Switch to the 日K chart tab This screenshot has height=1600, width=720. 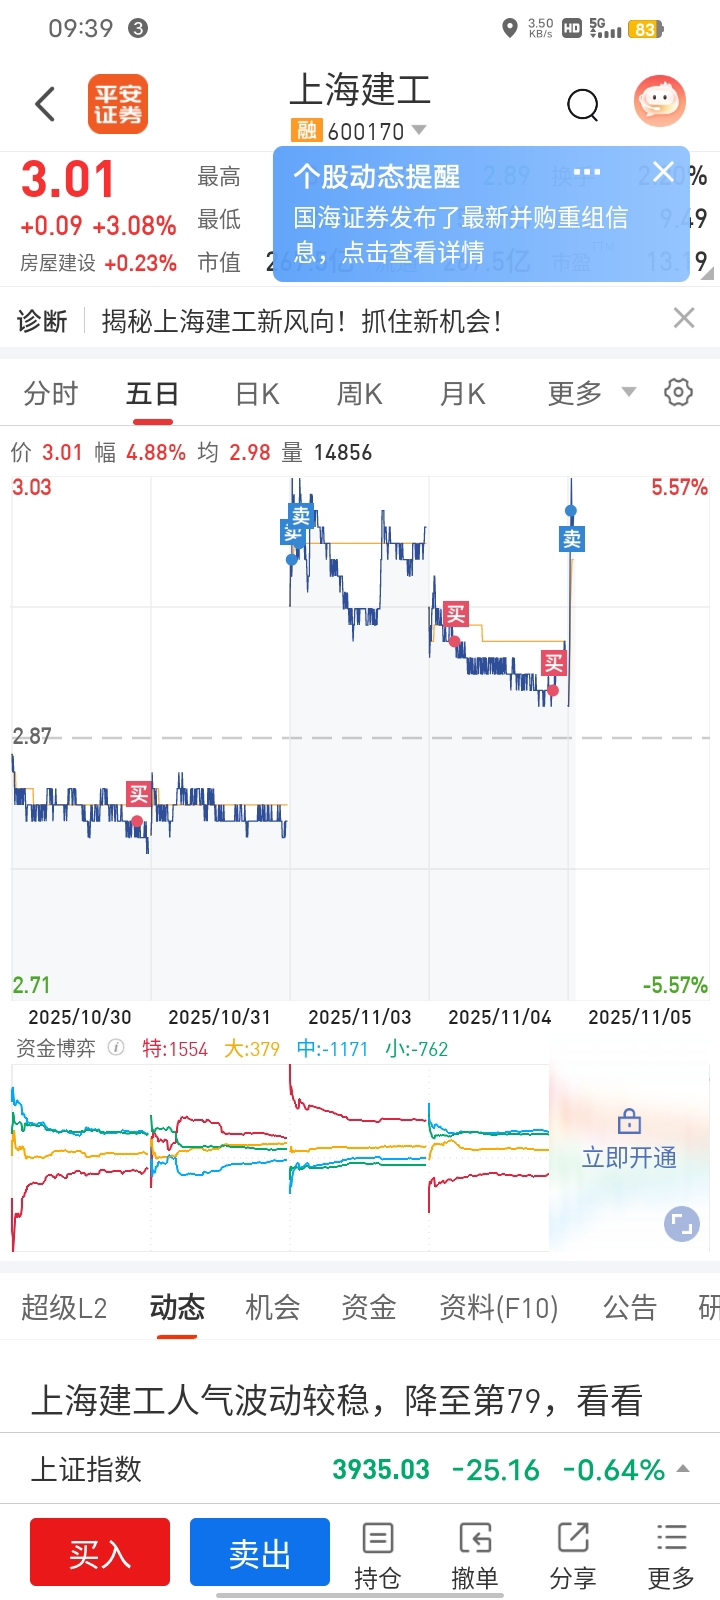[x=257, y=394]
